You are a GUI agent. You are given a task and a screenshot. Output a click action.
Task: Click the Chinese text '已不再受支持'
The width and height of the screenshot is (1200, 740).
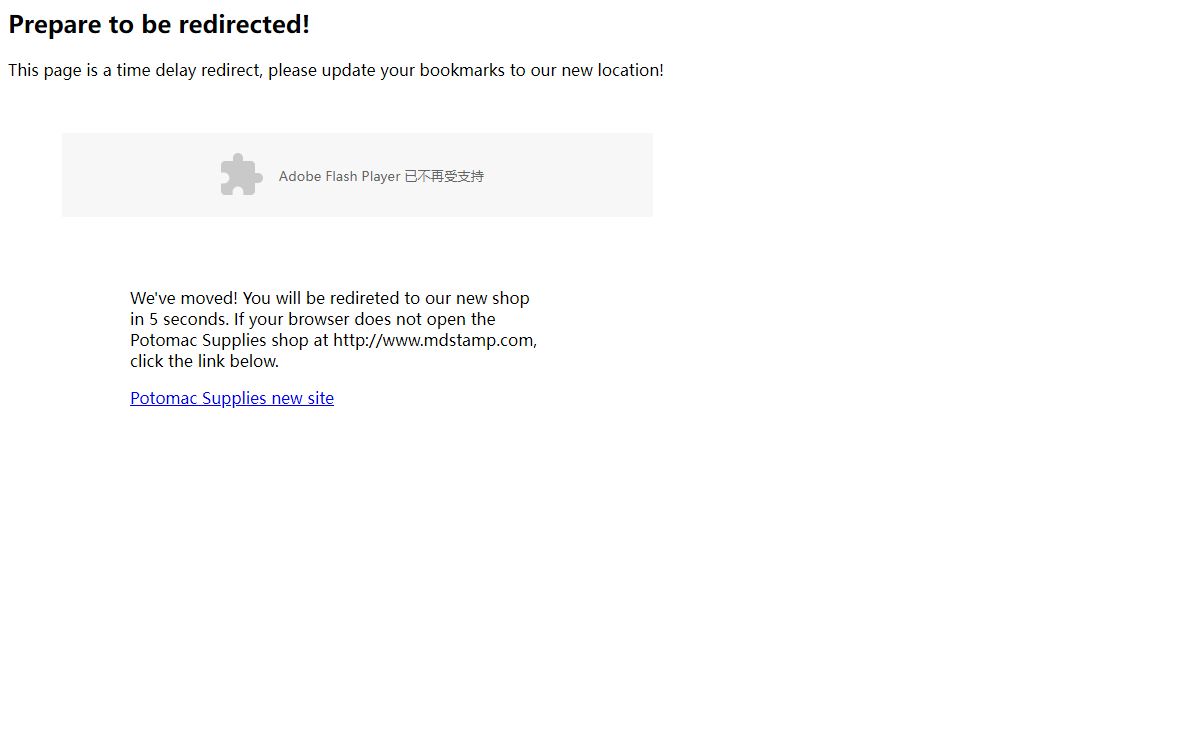pos(444,176)
